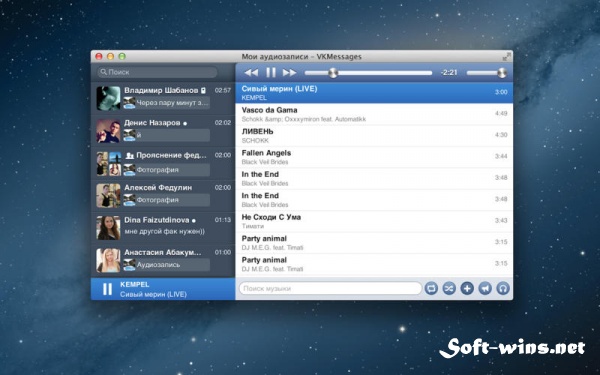The height and width of the screenshot is (375, 600).
Task: Click the full-screen arrows icon in title bar
Action: click(x=506, y=57)
